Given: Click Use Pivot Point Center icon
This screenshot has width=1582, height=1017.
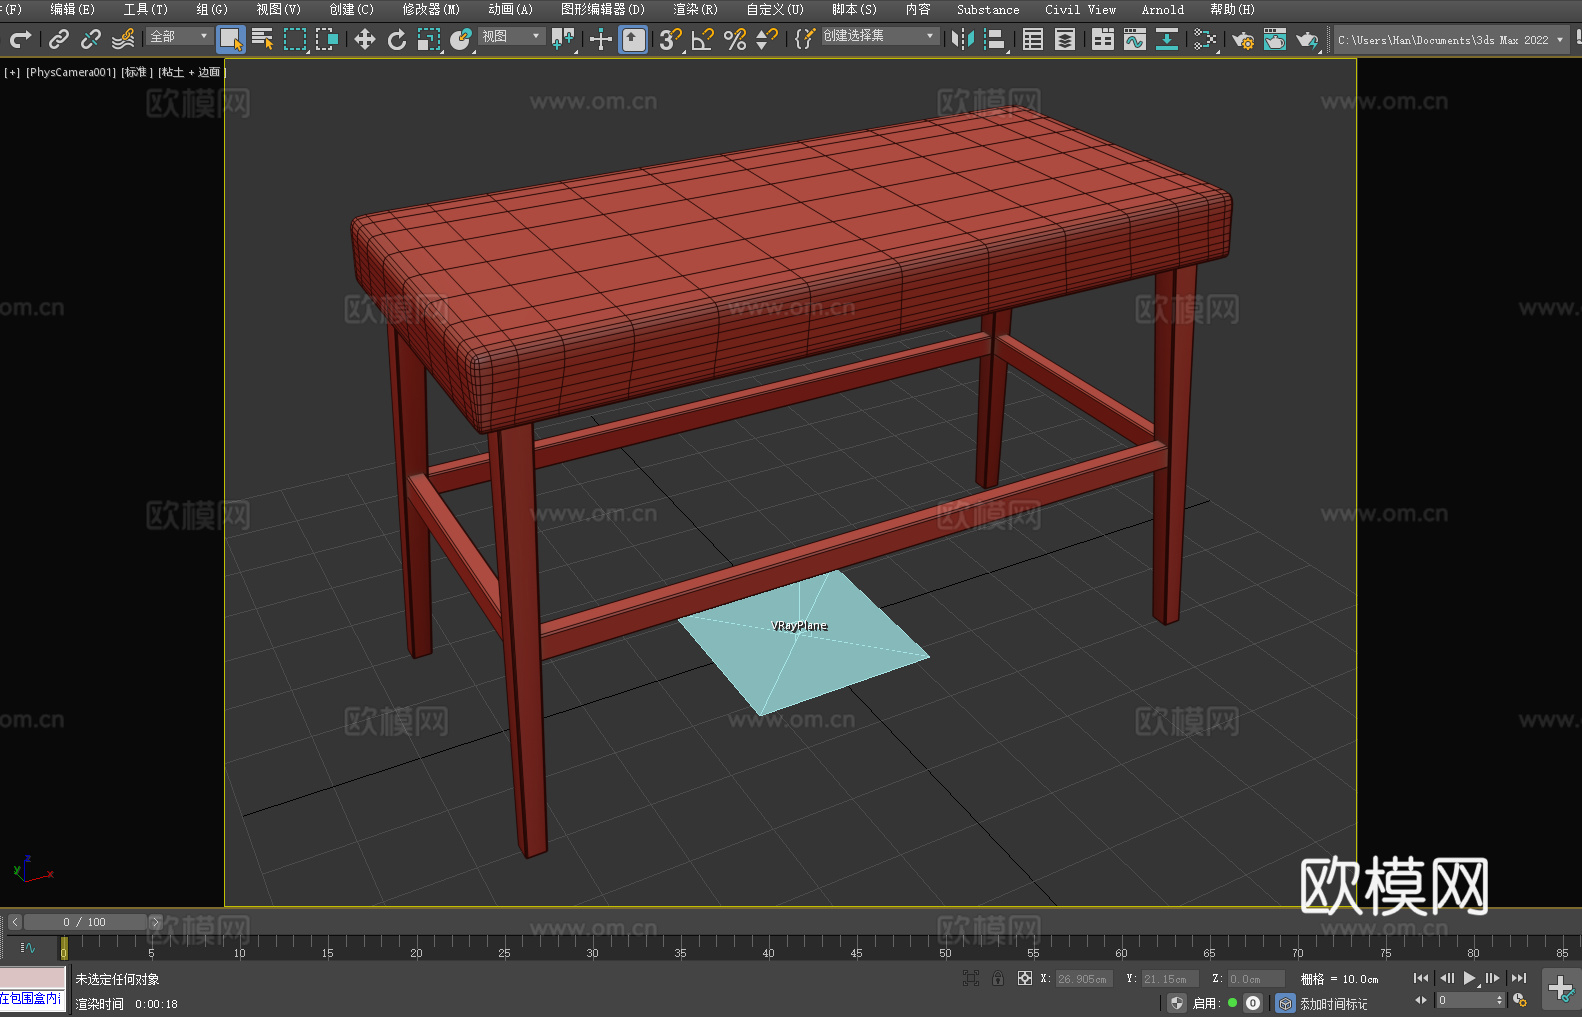Looking at the screenshot, I should [x=563, y=39].
